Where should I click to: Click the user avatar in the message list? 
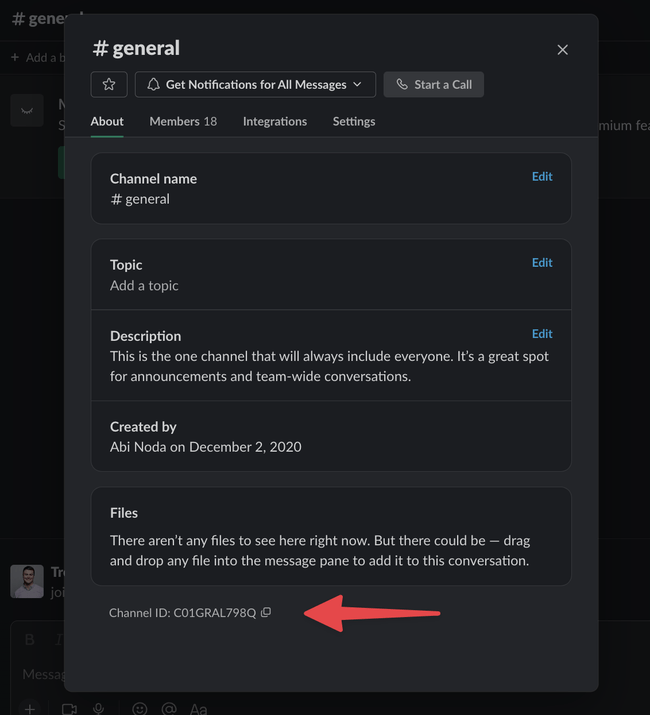point(27,582)
